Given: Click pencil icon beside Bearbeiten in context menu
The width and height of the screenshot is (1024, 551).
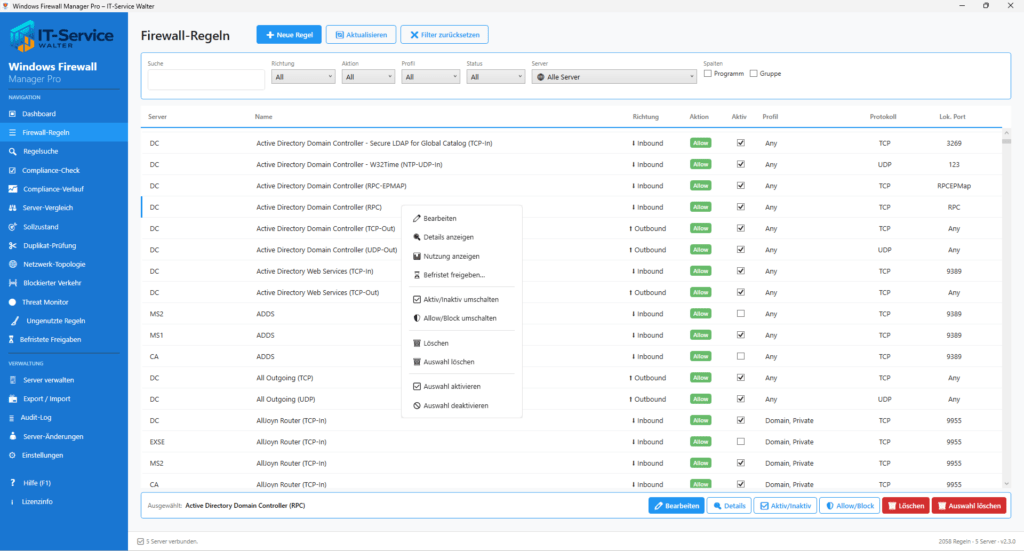Looking at the screenshot, I should [x=417, y=219].
